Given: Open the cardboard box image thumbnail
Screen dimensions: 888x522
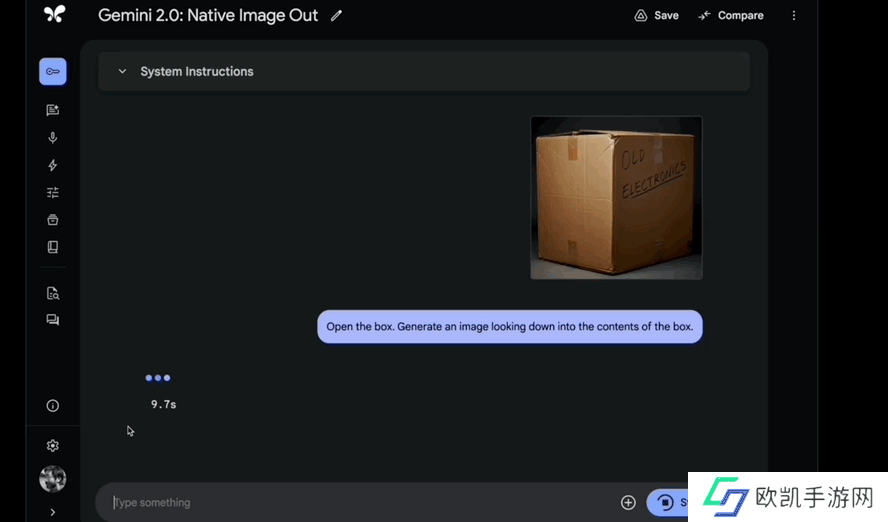Looking at the screenshot, I should tap(616, 198).
